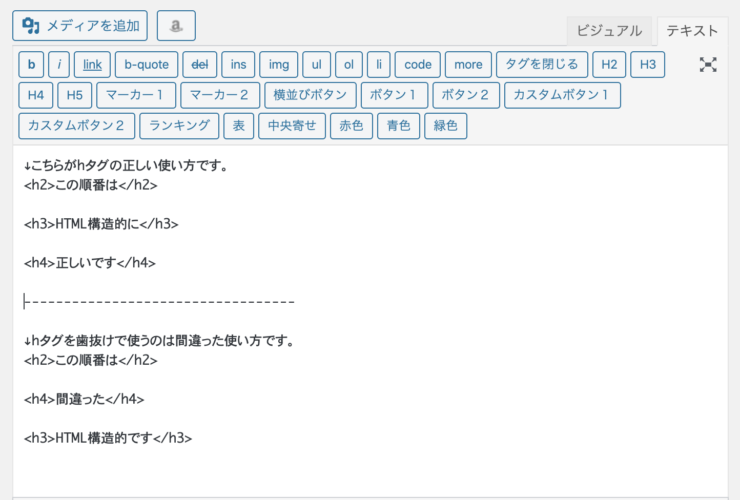Insert code tag with code button
The width and height of the screenshot is (740, 500).
418,65
